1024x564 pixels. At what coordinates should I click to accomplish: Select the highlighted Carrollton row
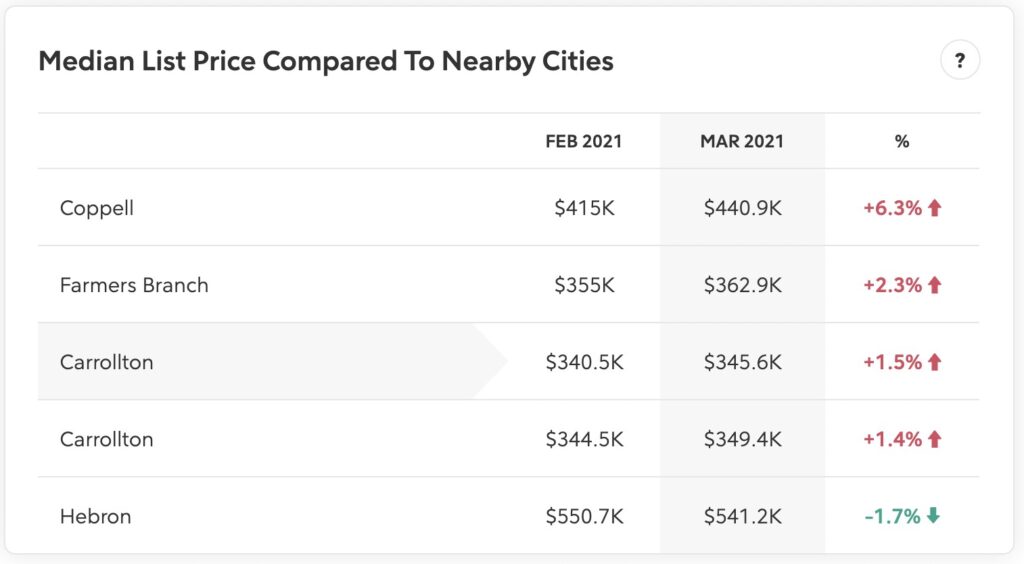(x=509, y=362)
